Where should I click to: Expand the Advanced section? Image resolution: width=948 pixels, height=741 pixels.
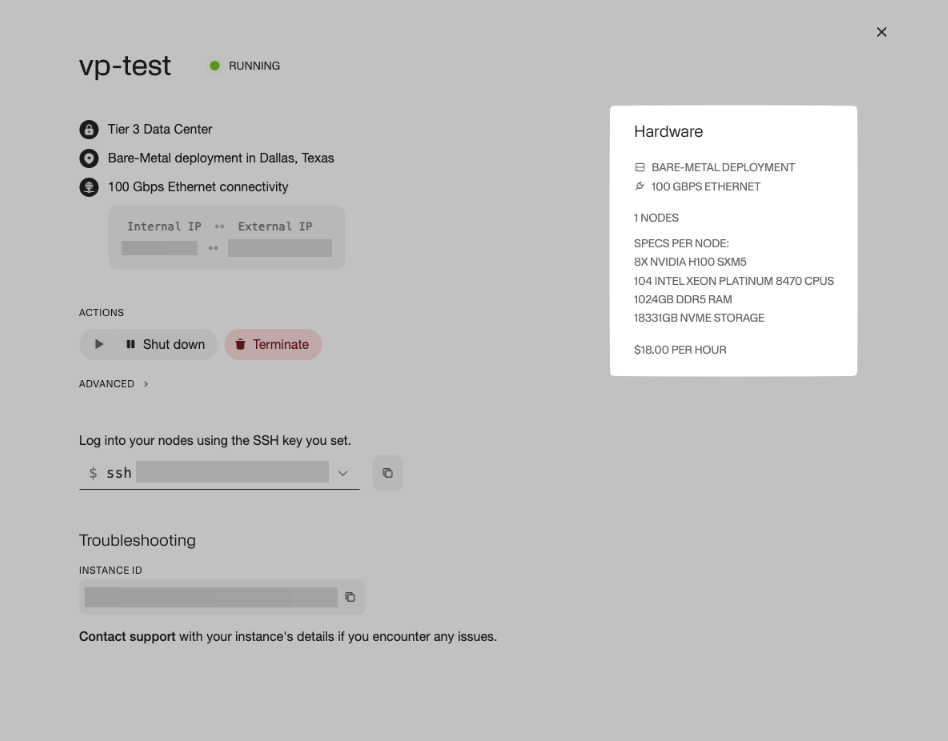pos(113,384)
